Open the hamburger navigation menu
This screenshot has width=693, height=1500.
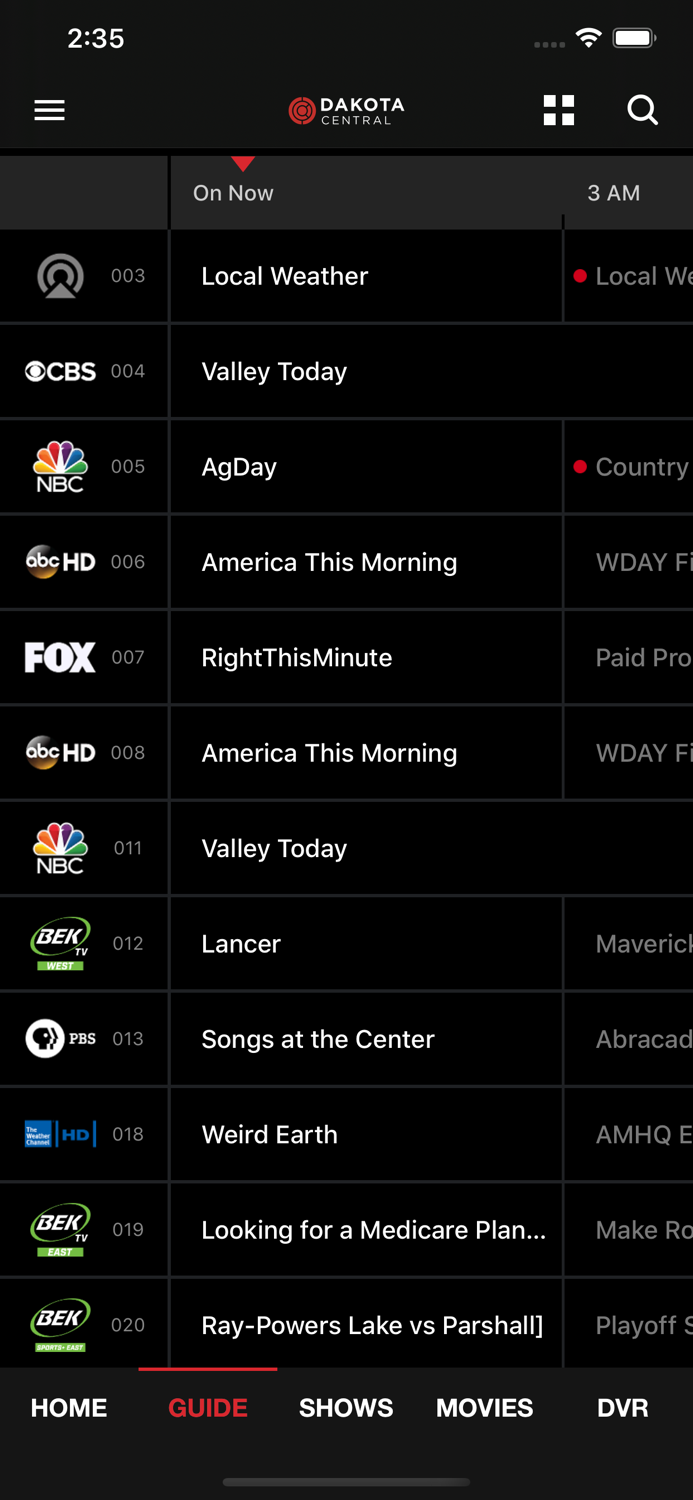pos(48,110)
